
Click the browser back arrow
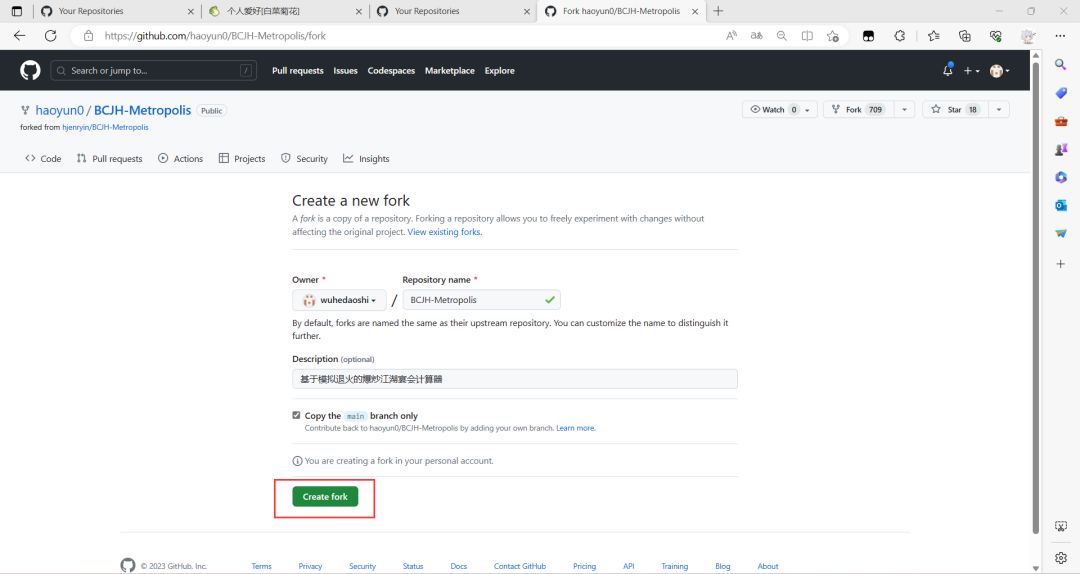[x=19, y=36]
